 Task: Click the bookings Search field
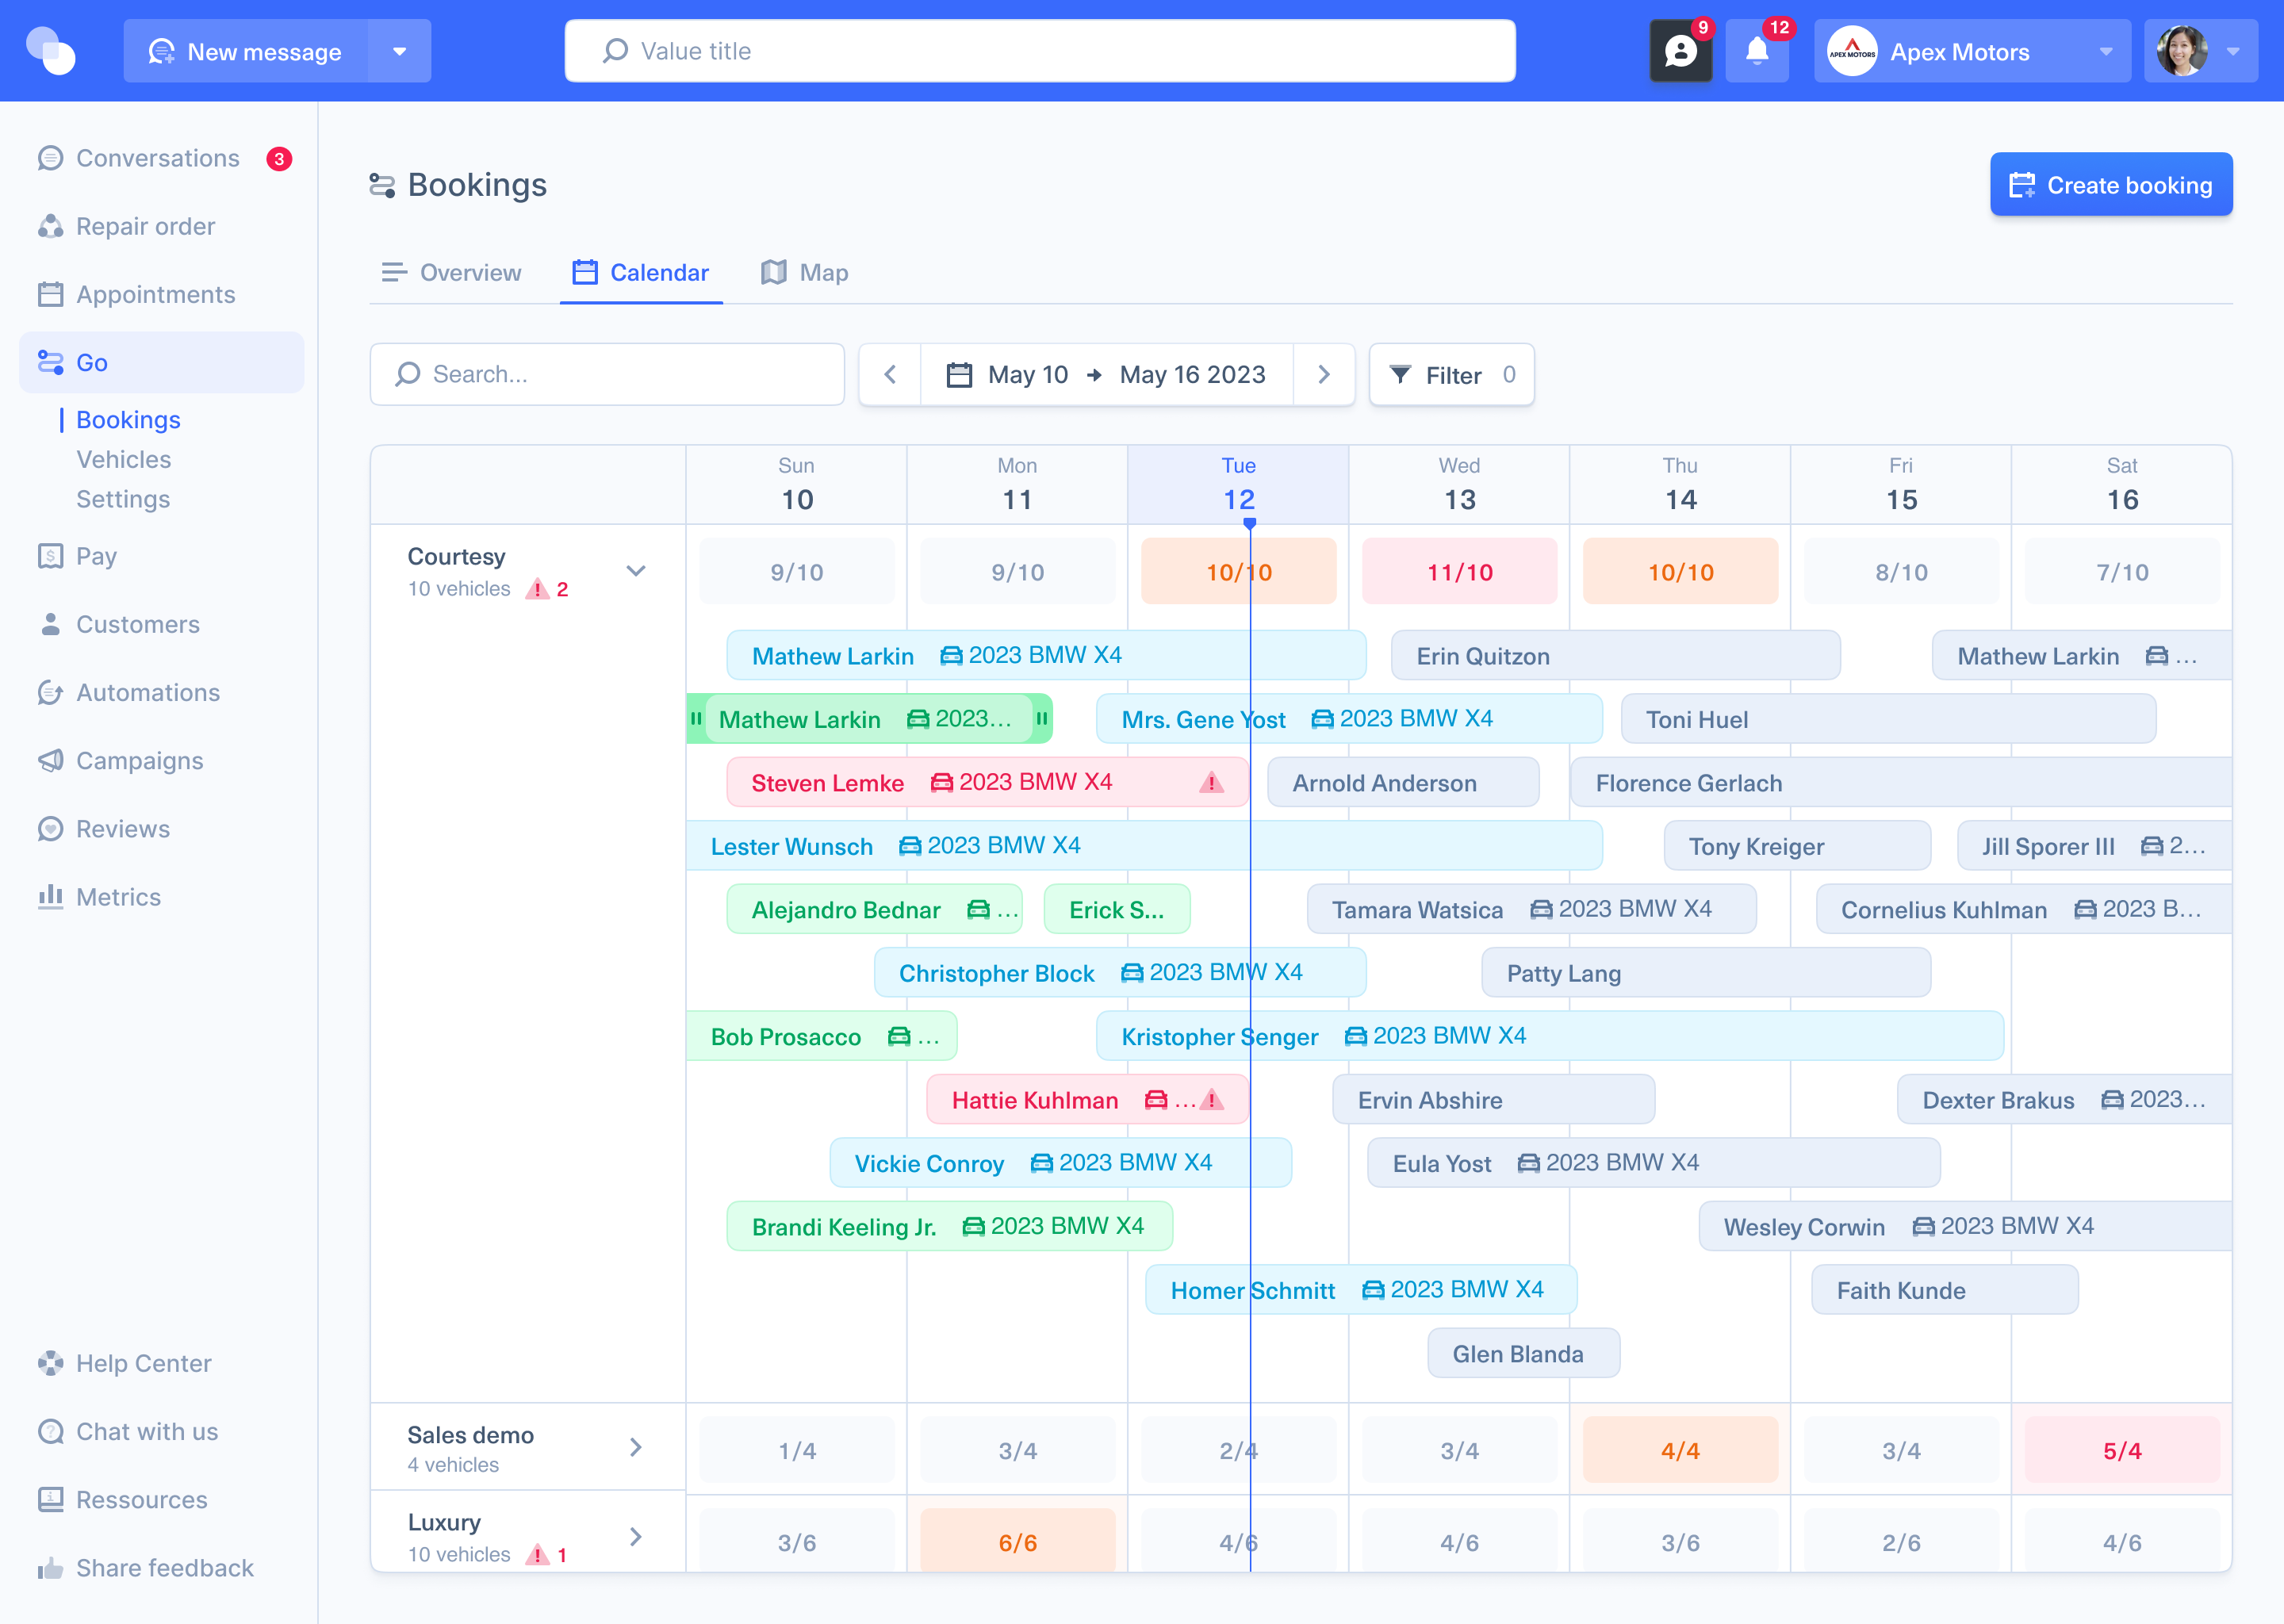click(x=607, y=374)
